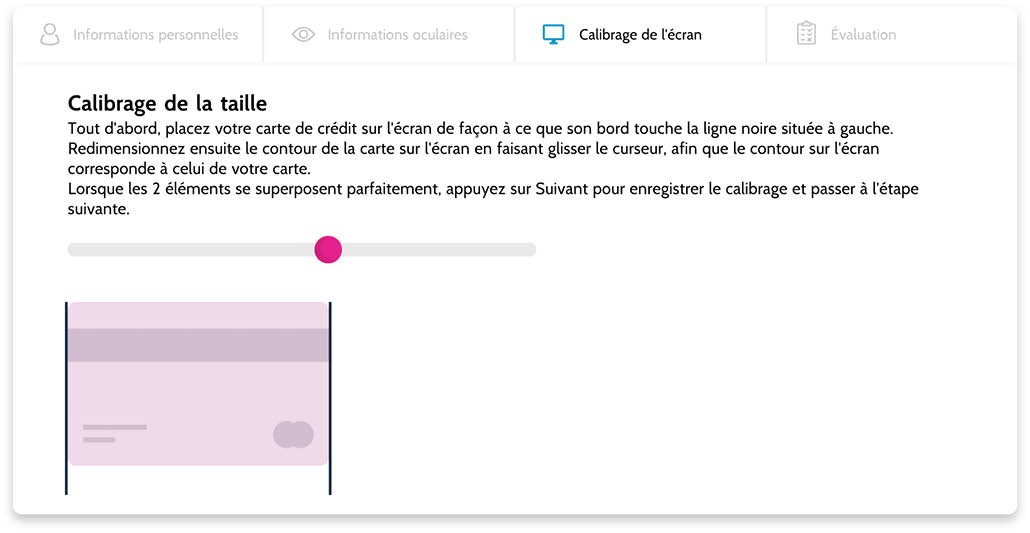Click the pink slider handle

coord(328,250)
